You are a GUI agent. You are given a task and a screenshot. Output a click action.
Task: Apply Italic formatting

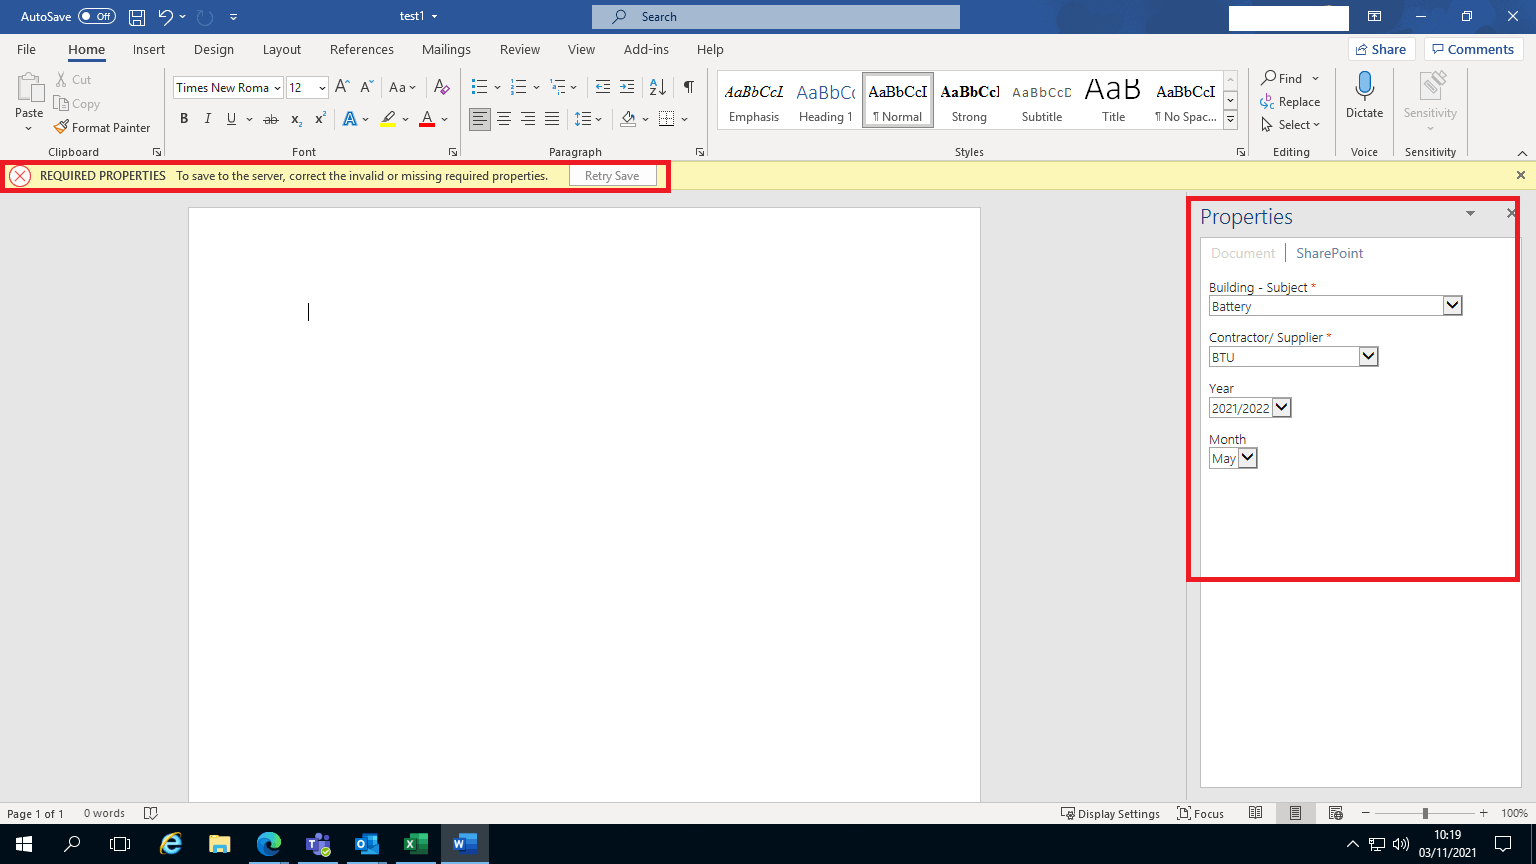[208, 119]
